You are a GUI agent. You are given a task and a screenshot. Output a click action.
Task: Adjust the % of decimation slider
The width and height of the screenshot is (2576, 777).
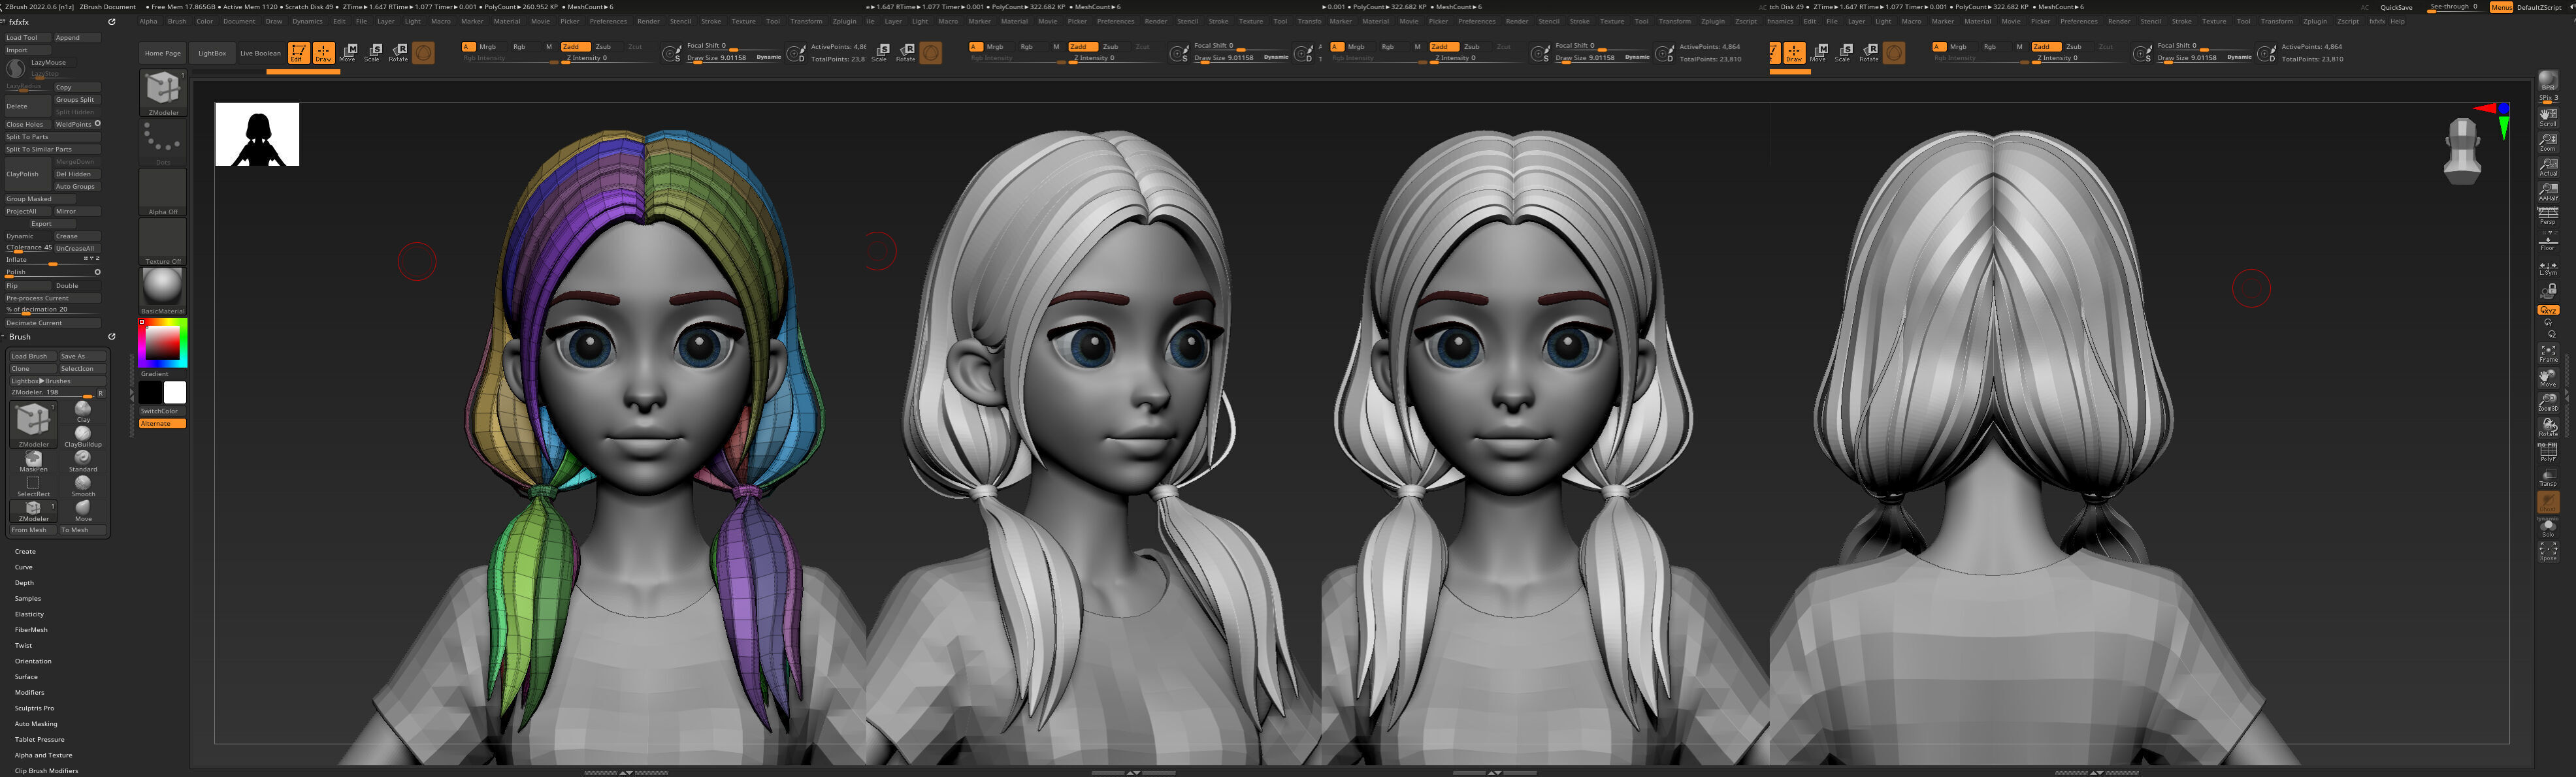tap(52, 310)
